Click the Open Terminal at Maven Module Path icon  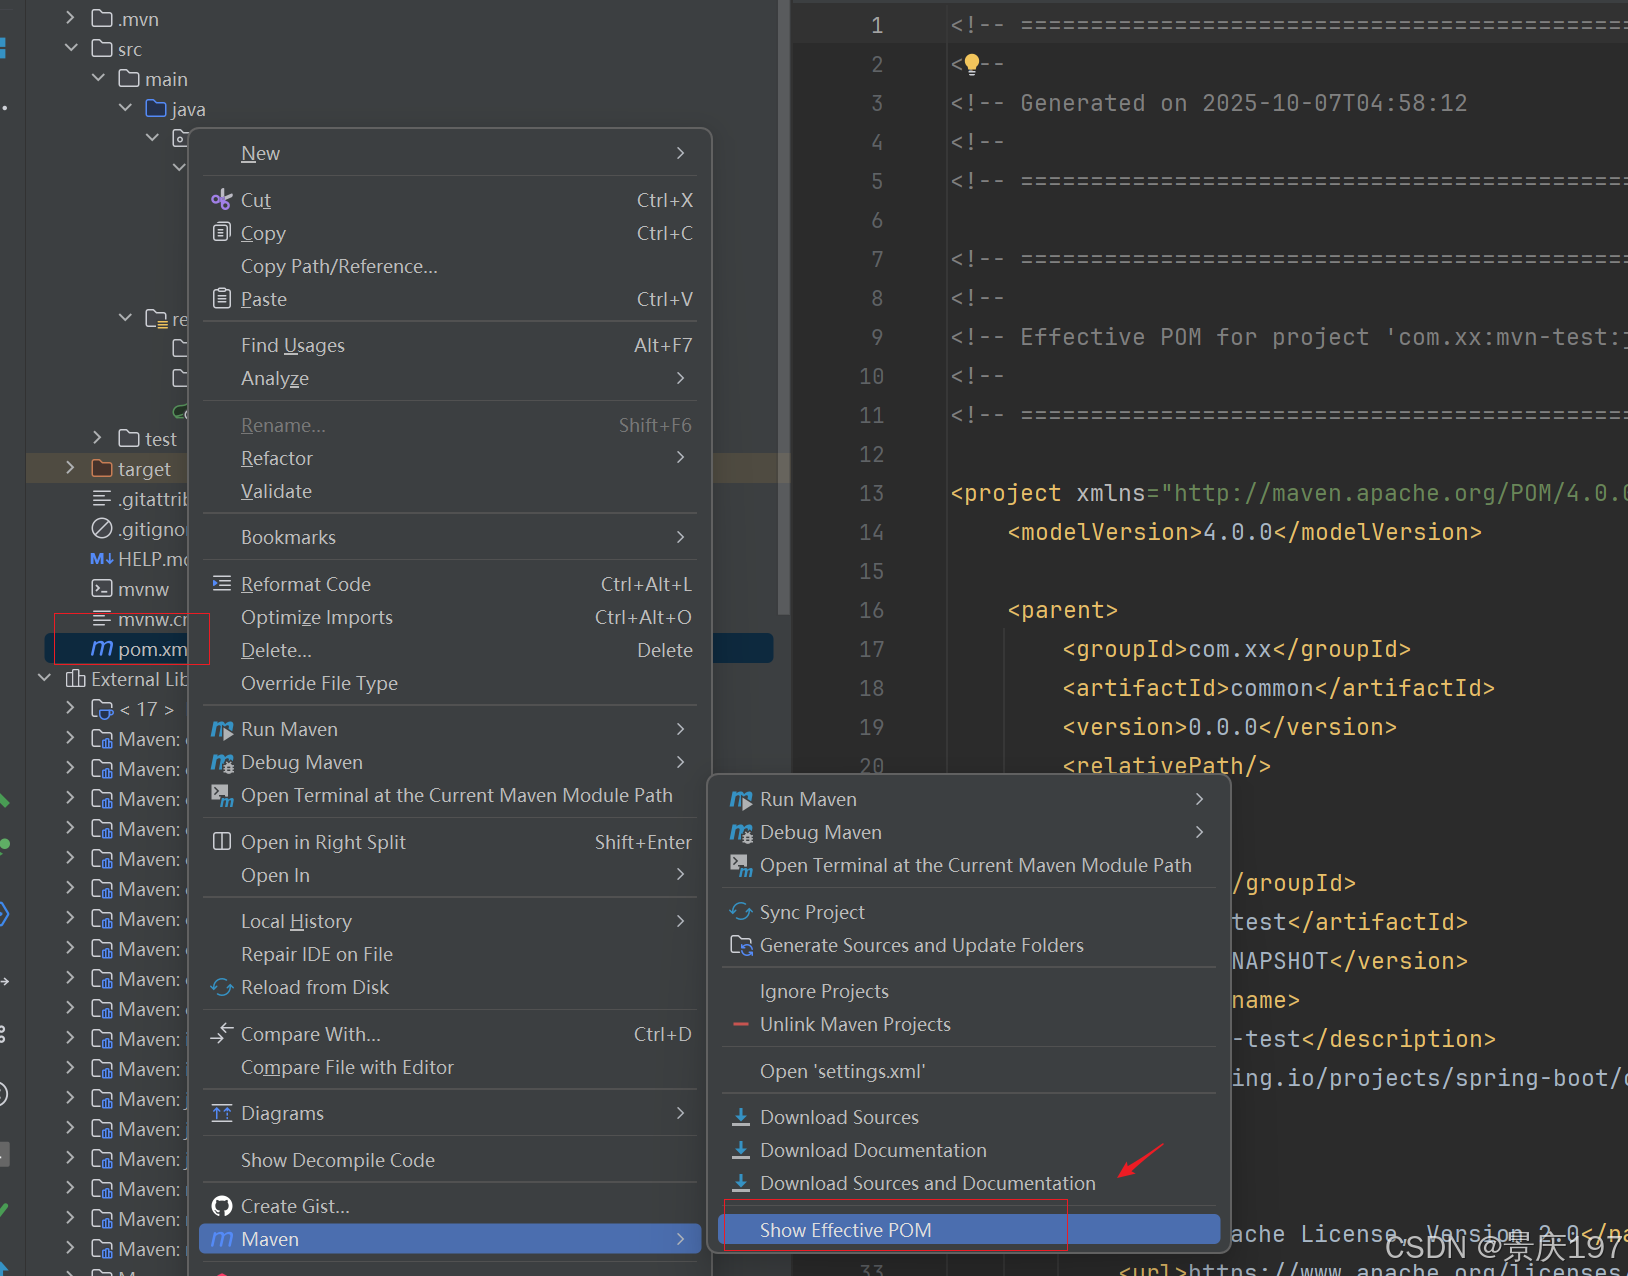pos(741,866)
